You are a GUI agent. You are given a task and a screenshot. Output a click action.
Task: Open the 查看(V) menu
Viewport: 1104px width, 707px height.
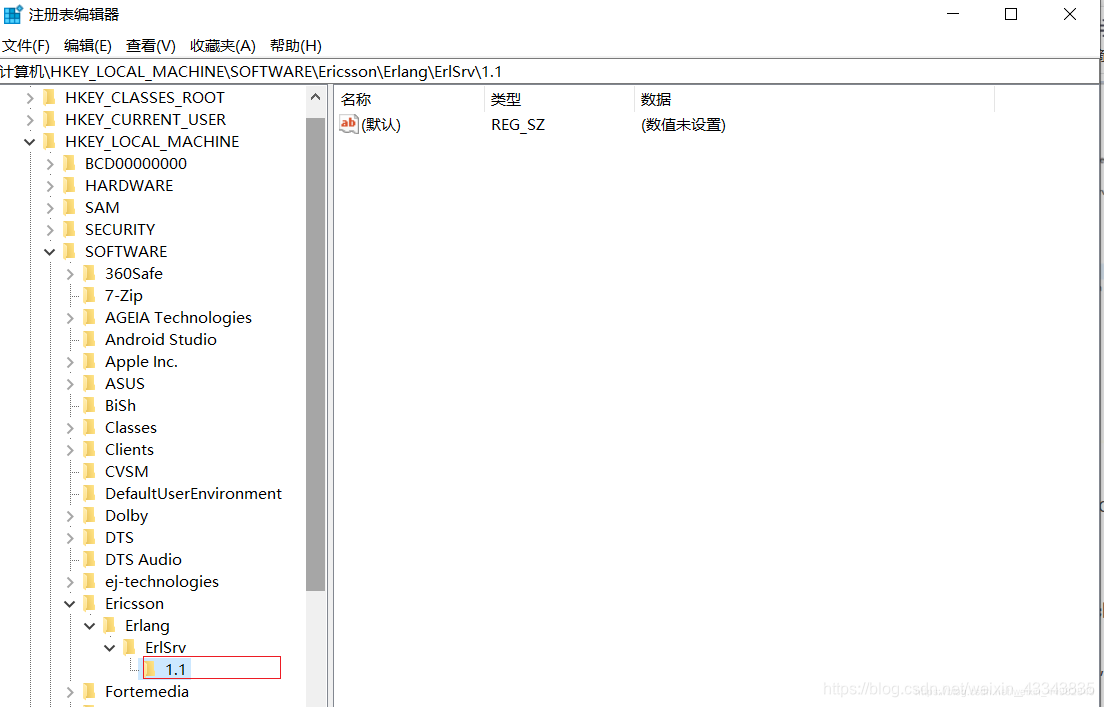coord(151,46)
